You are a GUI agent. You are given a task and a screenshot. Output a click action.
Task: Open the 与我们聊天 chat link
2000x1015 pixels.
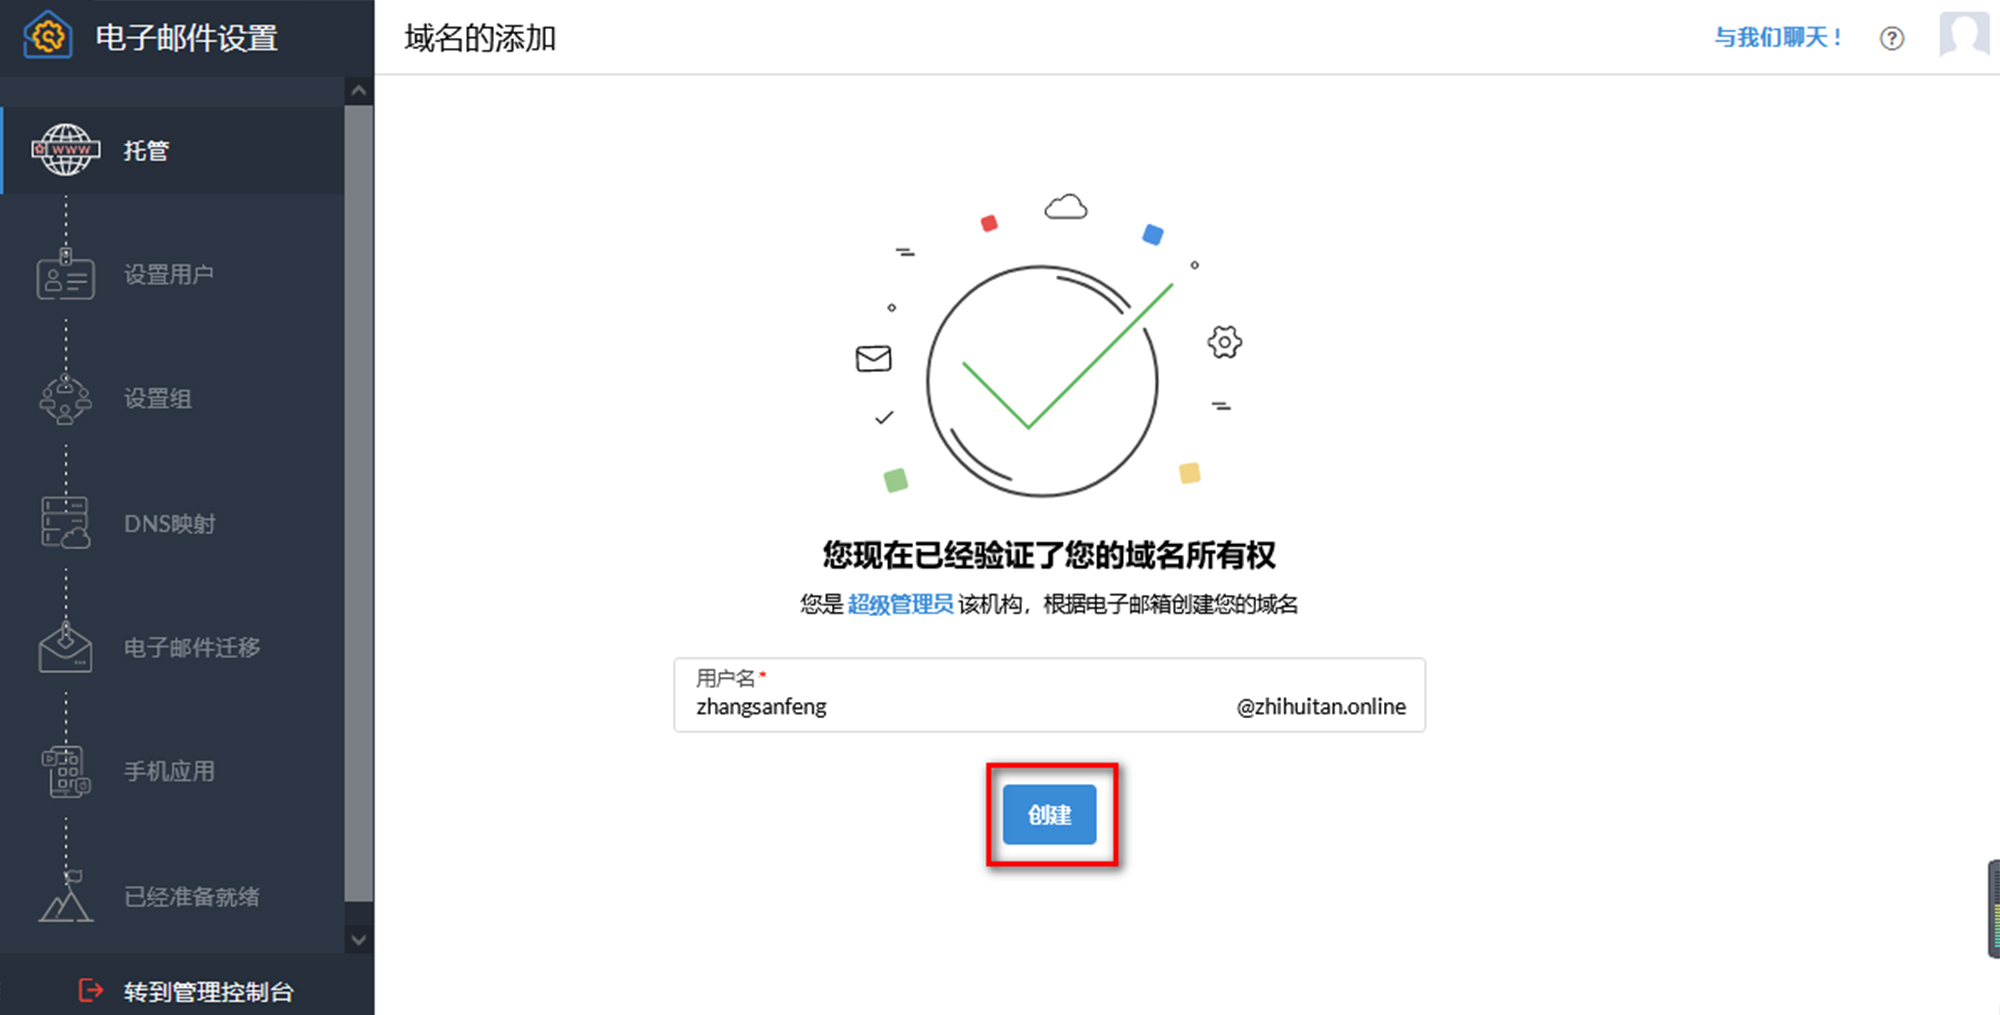1778,38
